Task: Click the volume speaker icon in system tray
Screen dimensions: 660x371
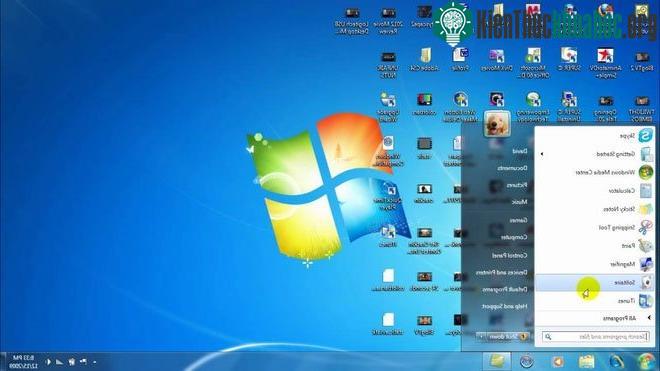Action: point(48,362)
